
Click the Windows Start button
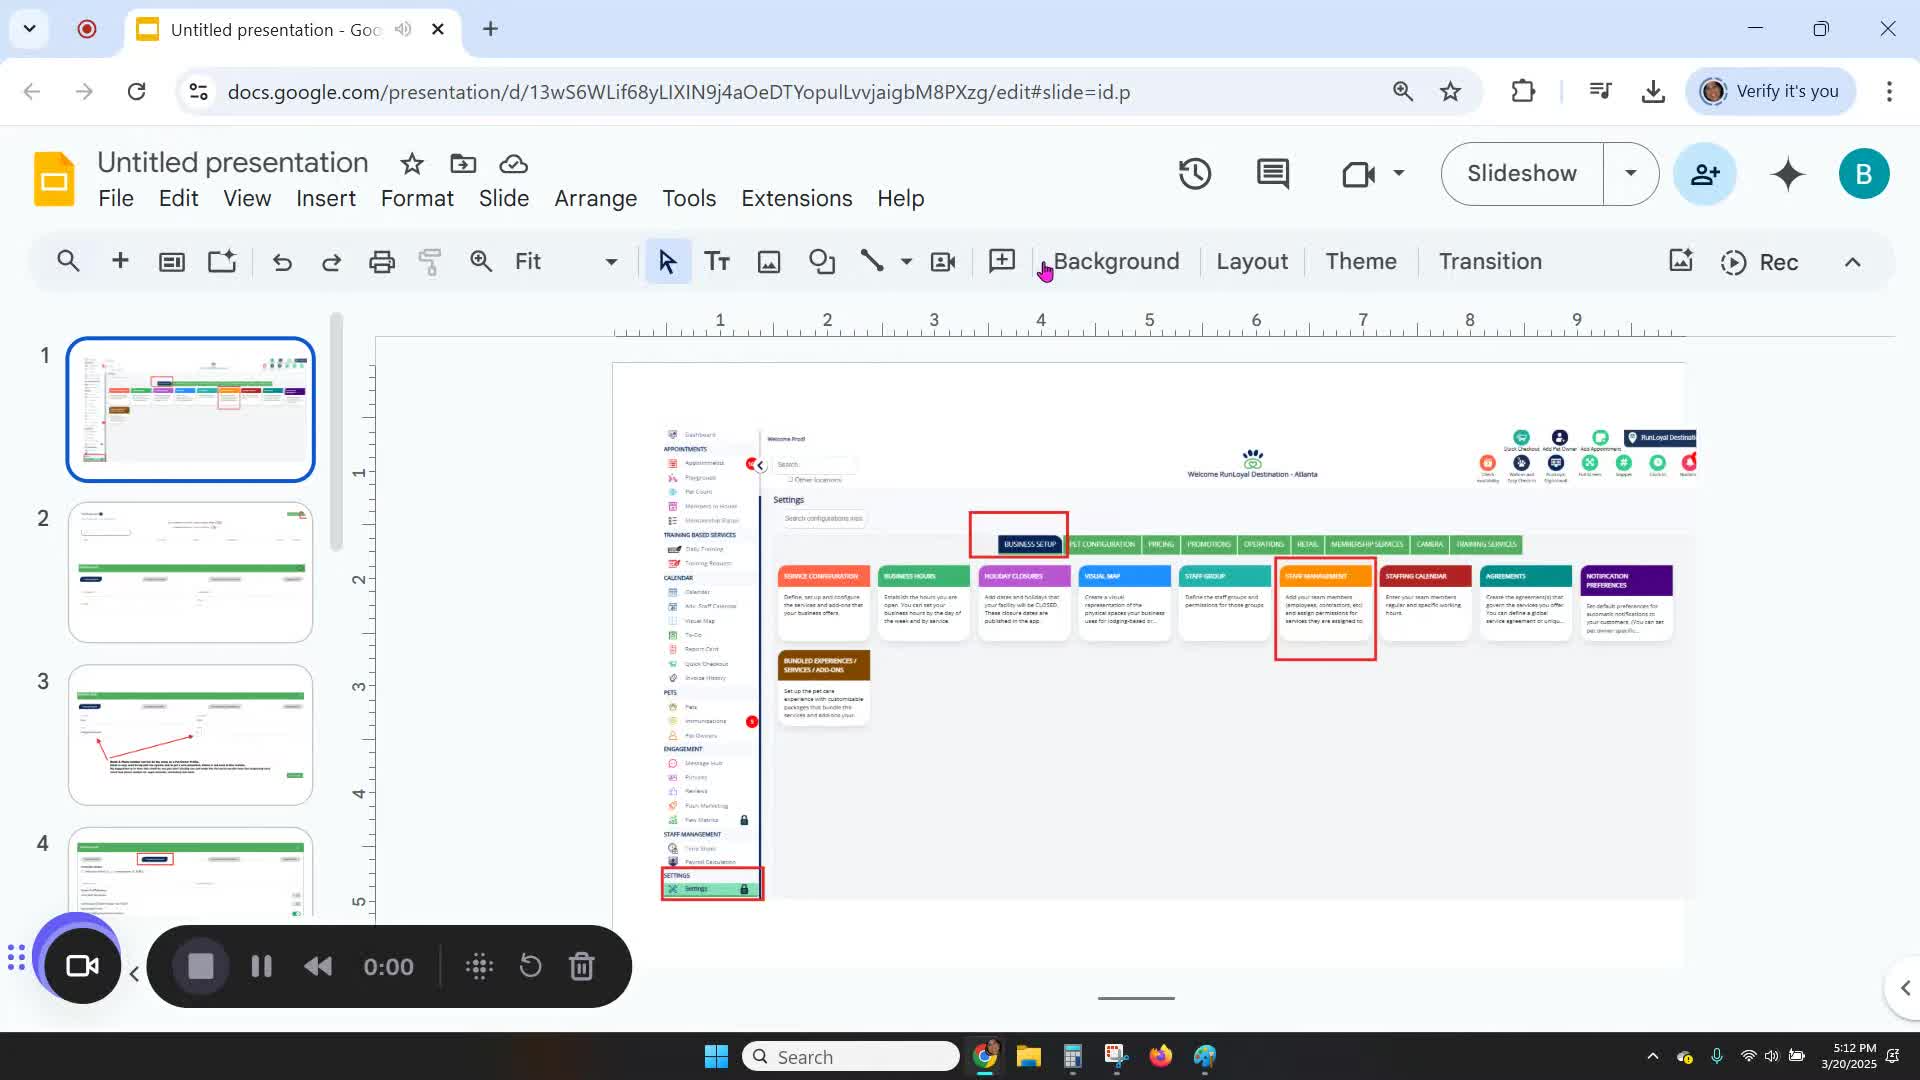point(716,1057)
